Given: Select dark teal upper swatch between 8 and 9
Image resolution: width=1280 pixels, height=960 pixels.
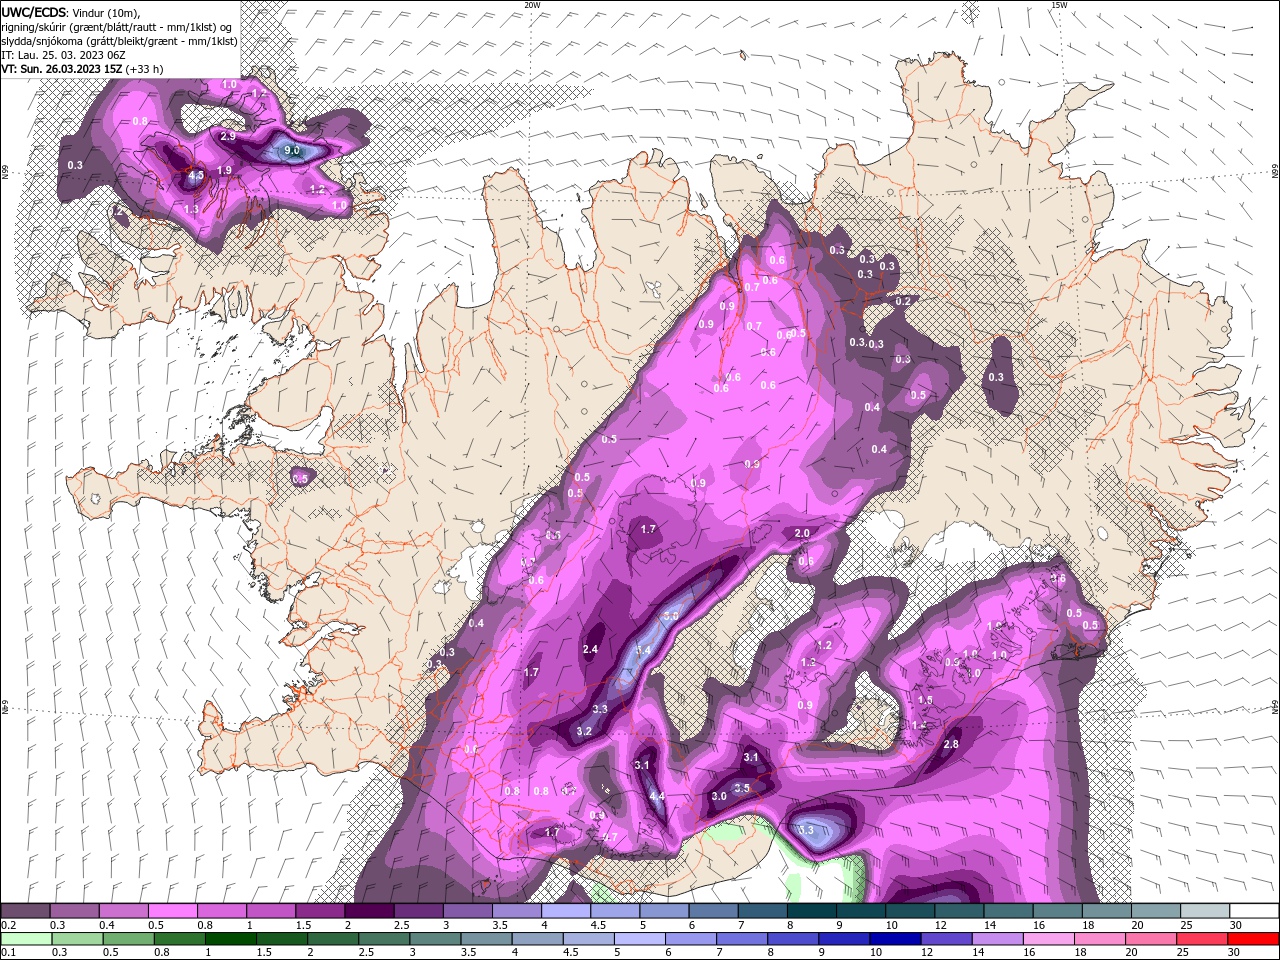Looking at the screenshot, I should click(812, 911).
